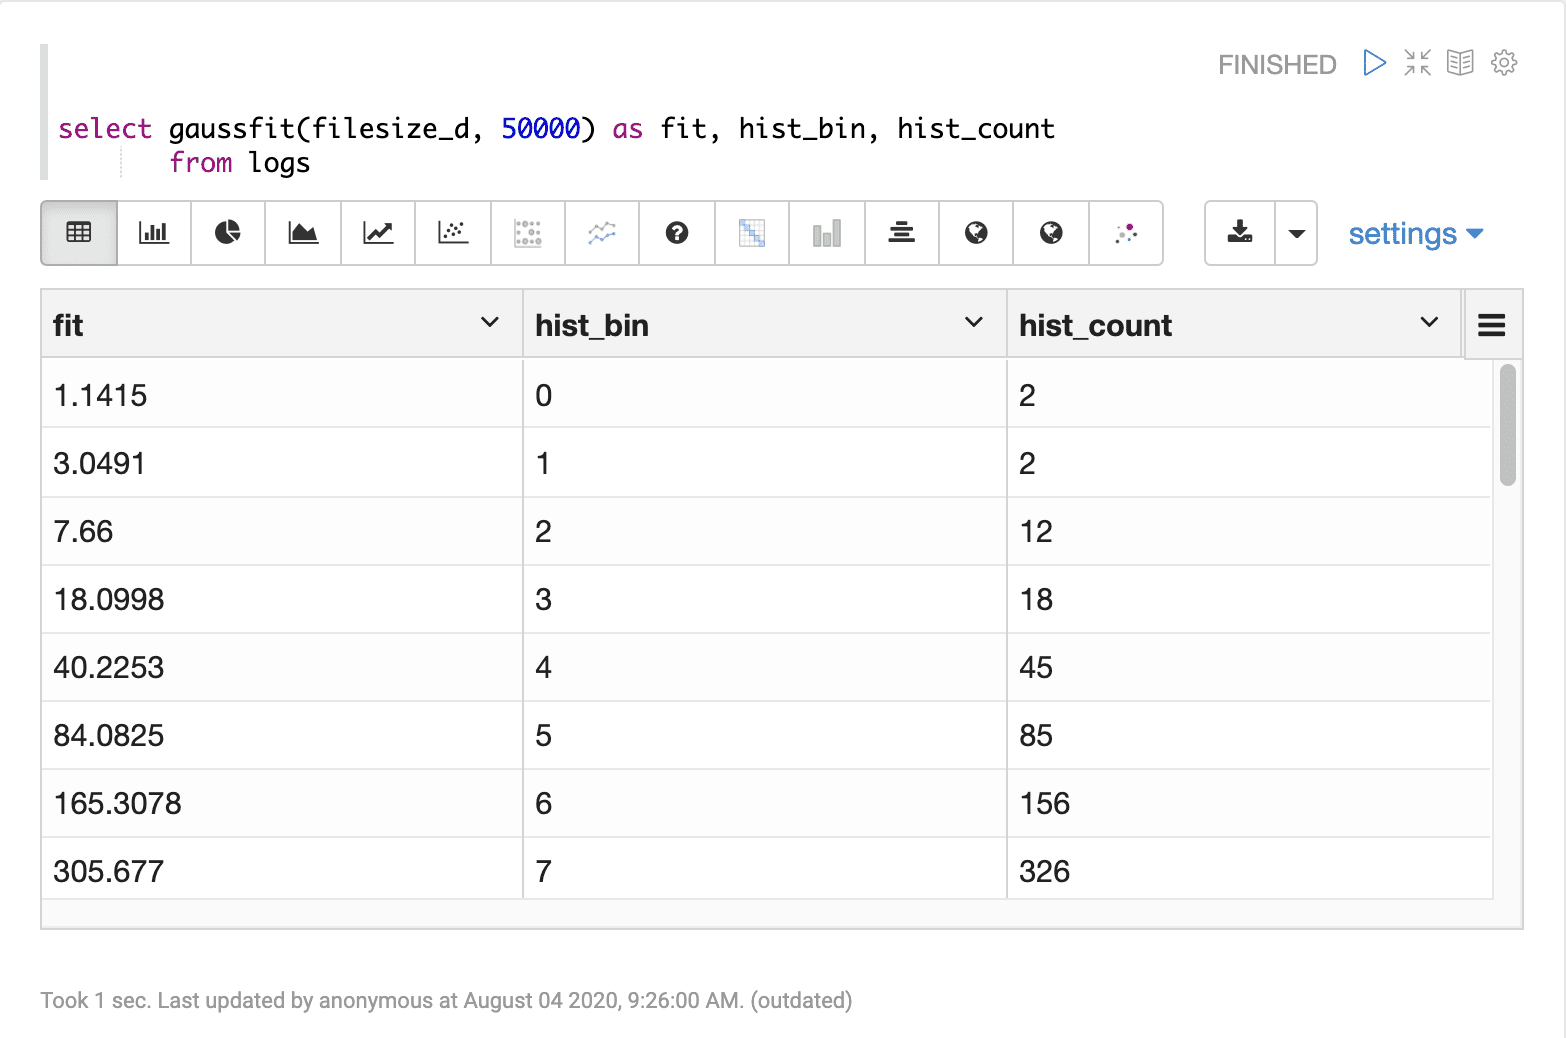
Task: Display results as a scatter plot
Action: click(x=453, y=233)
